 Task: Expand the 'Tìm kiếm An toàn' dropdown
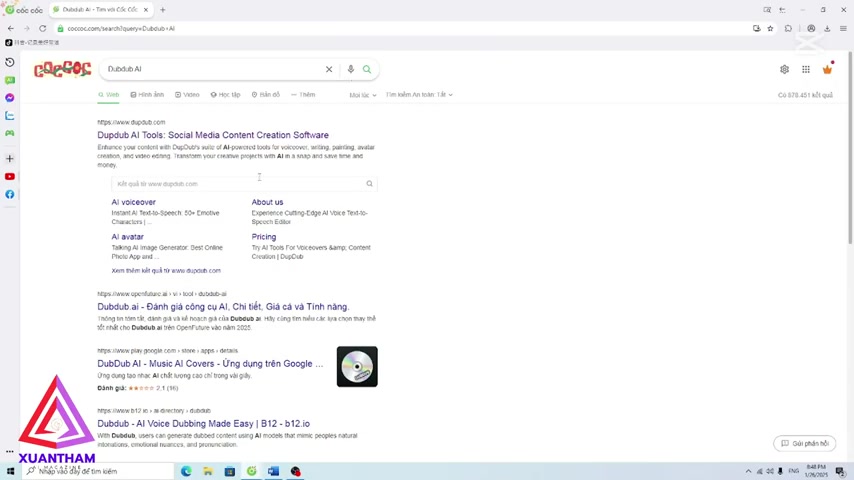[x=419, y=95]
